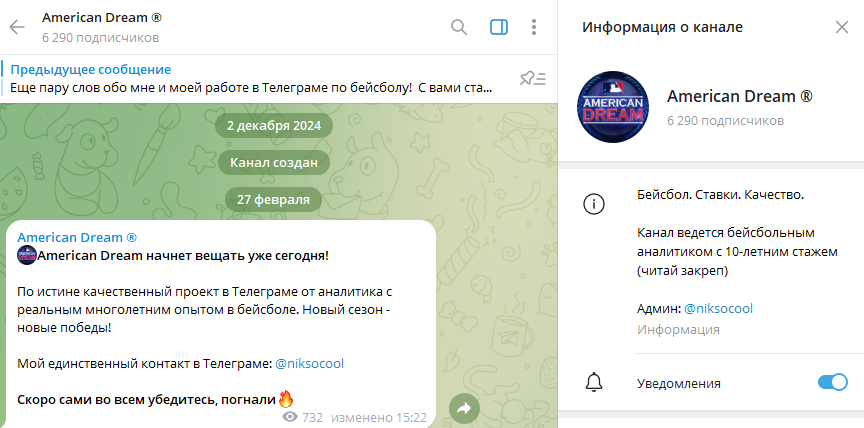Open search in the channel

click(x=459, y=27)
